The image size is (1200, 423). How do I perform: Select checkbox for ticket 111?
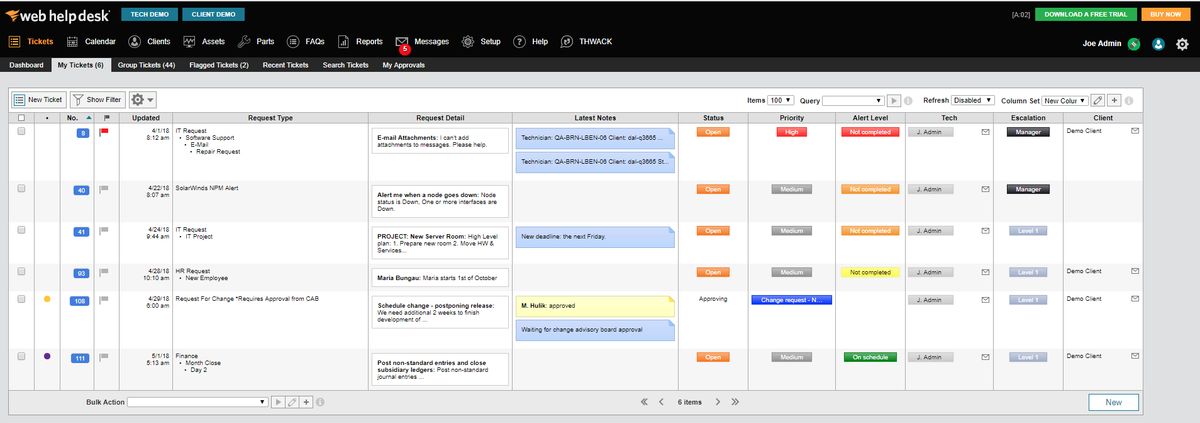tap(21, 357)
